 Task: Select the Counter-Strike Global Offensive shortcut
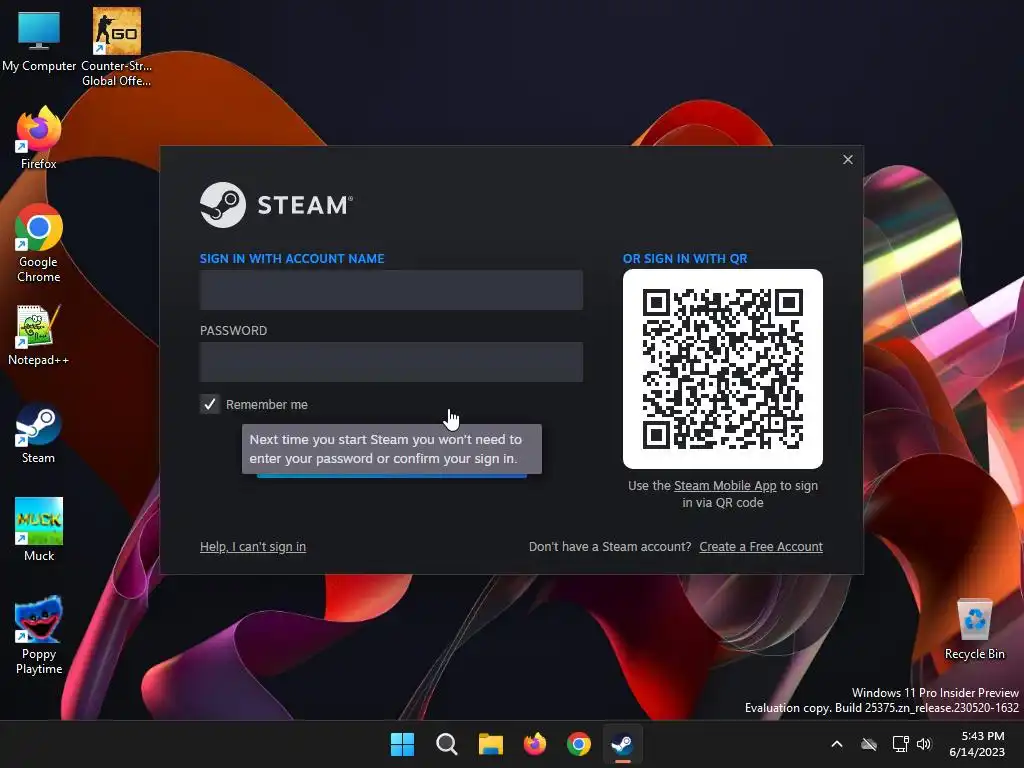point(116,47)
